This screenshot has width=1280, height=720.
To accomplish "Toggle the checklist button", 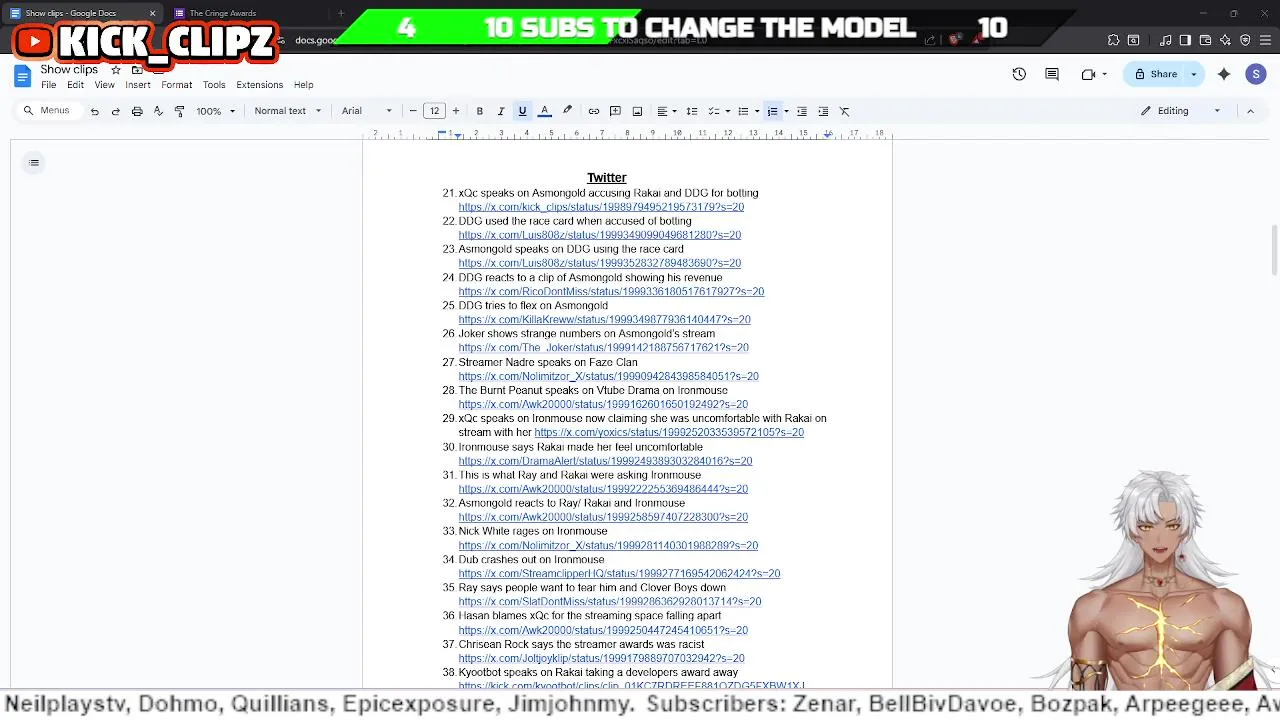I will [712, 111].
